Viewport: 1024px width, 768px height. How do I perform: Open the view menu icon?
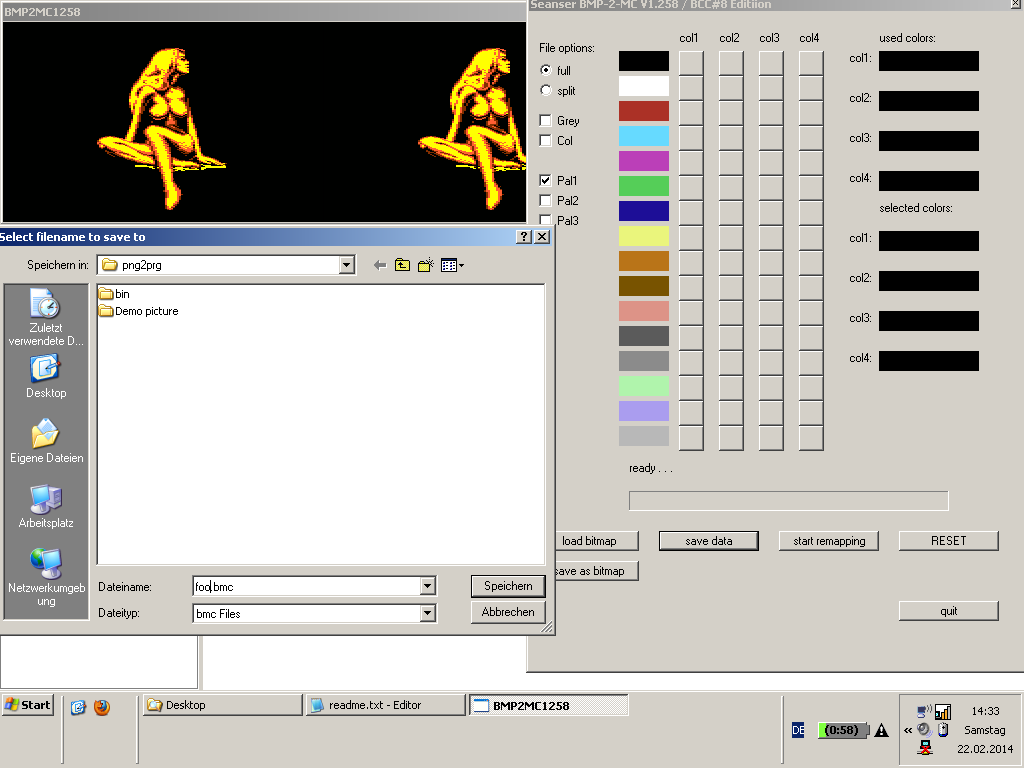click(452, 265)
